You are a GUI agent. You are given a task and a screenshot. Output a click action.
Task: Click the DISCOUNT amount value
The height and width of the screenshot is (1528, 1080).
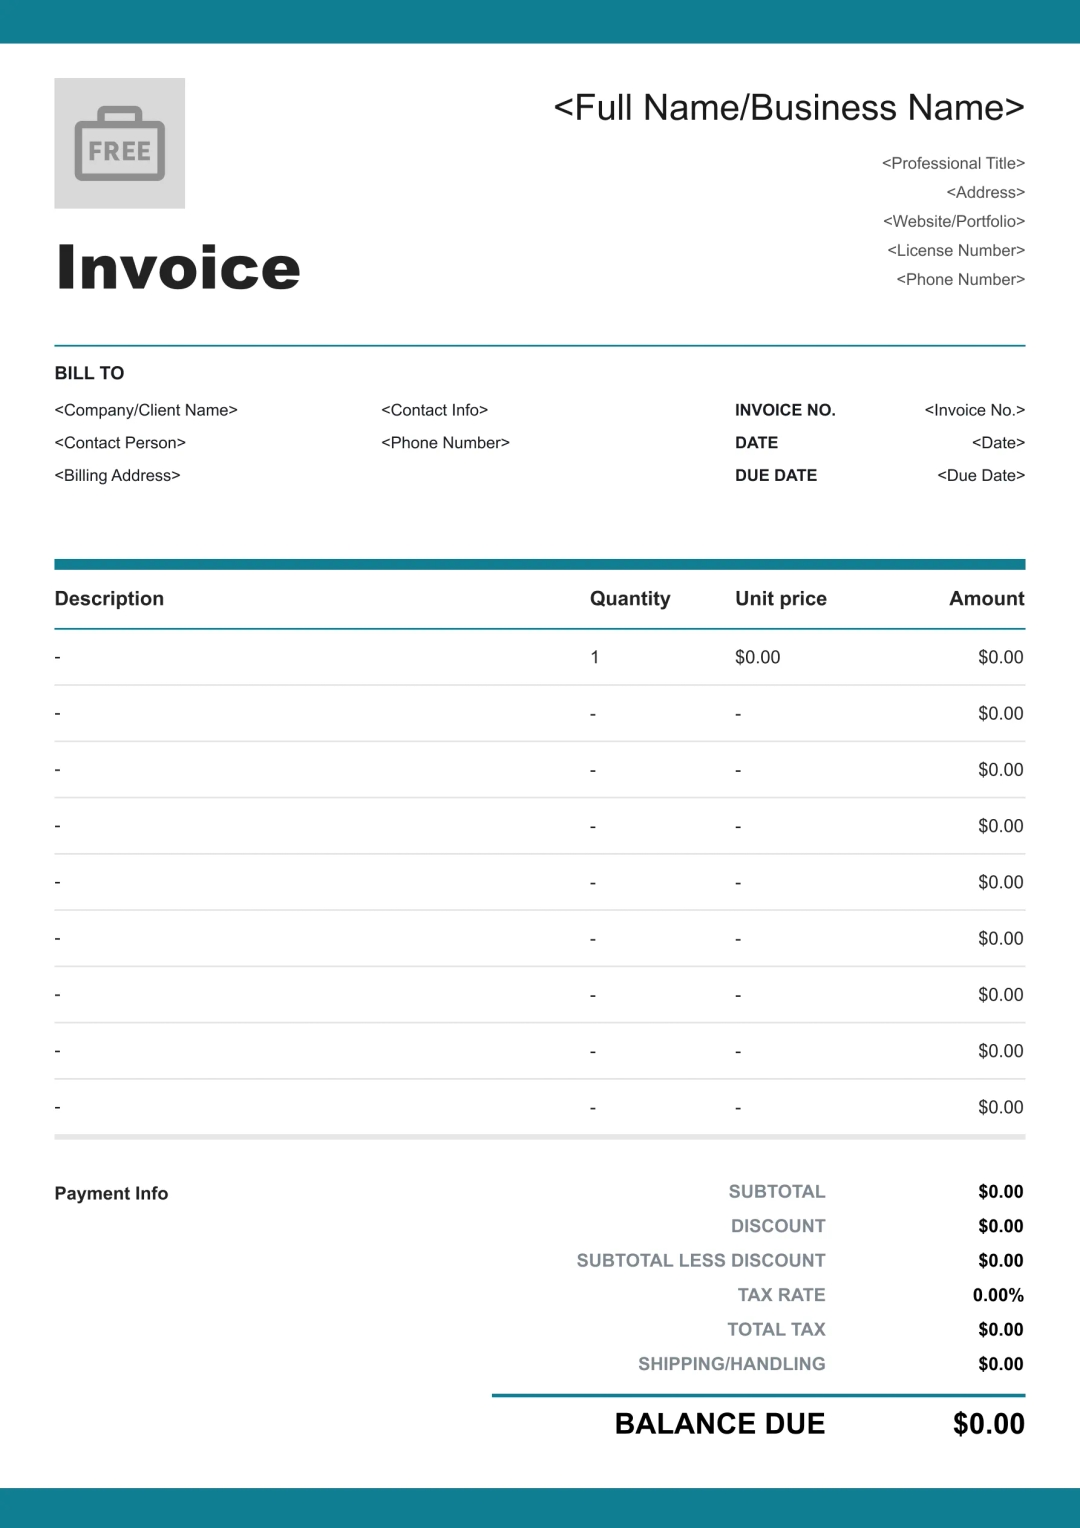[x=1000, y=1227]
